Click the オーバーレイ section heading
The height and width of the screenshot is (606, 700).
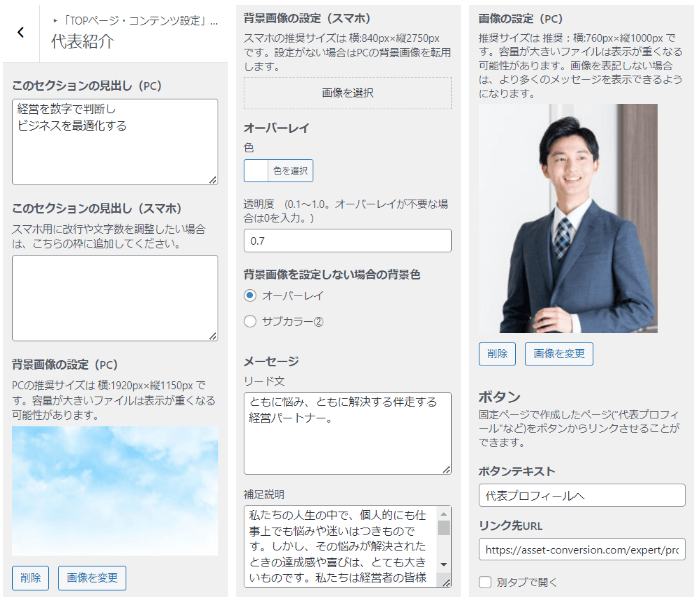276,128
